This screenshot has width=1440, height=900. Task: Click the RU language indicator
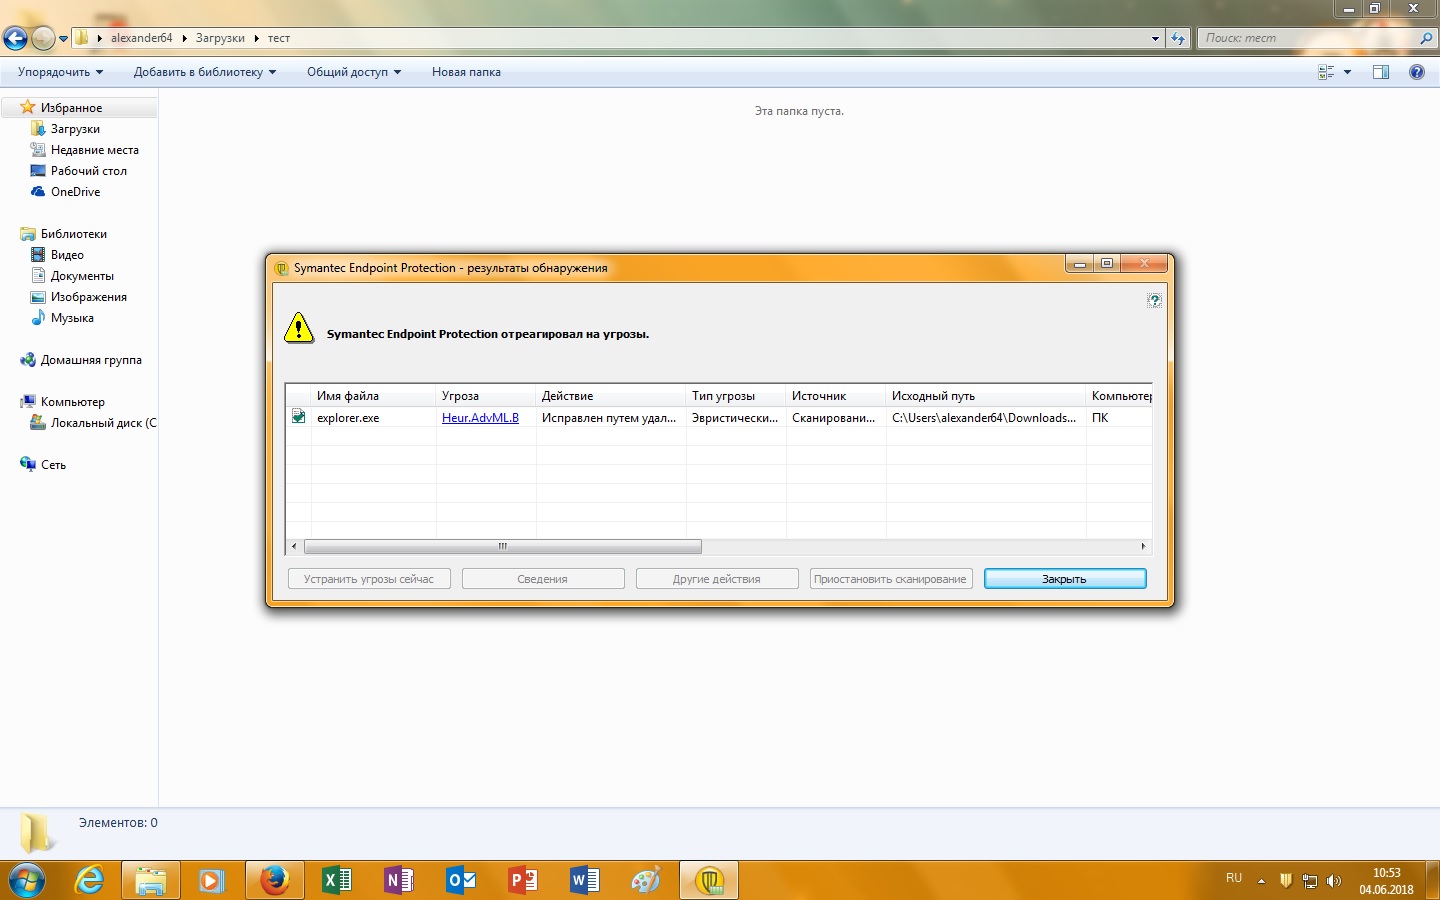tap(1234, 878)
